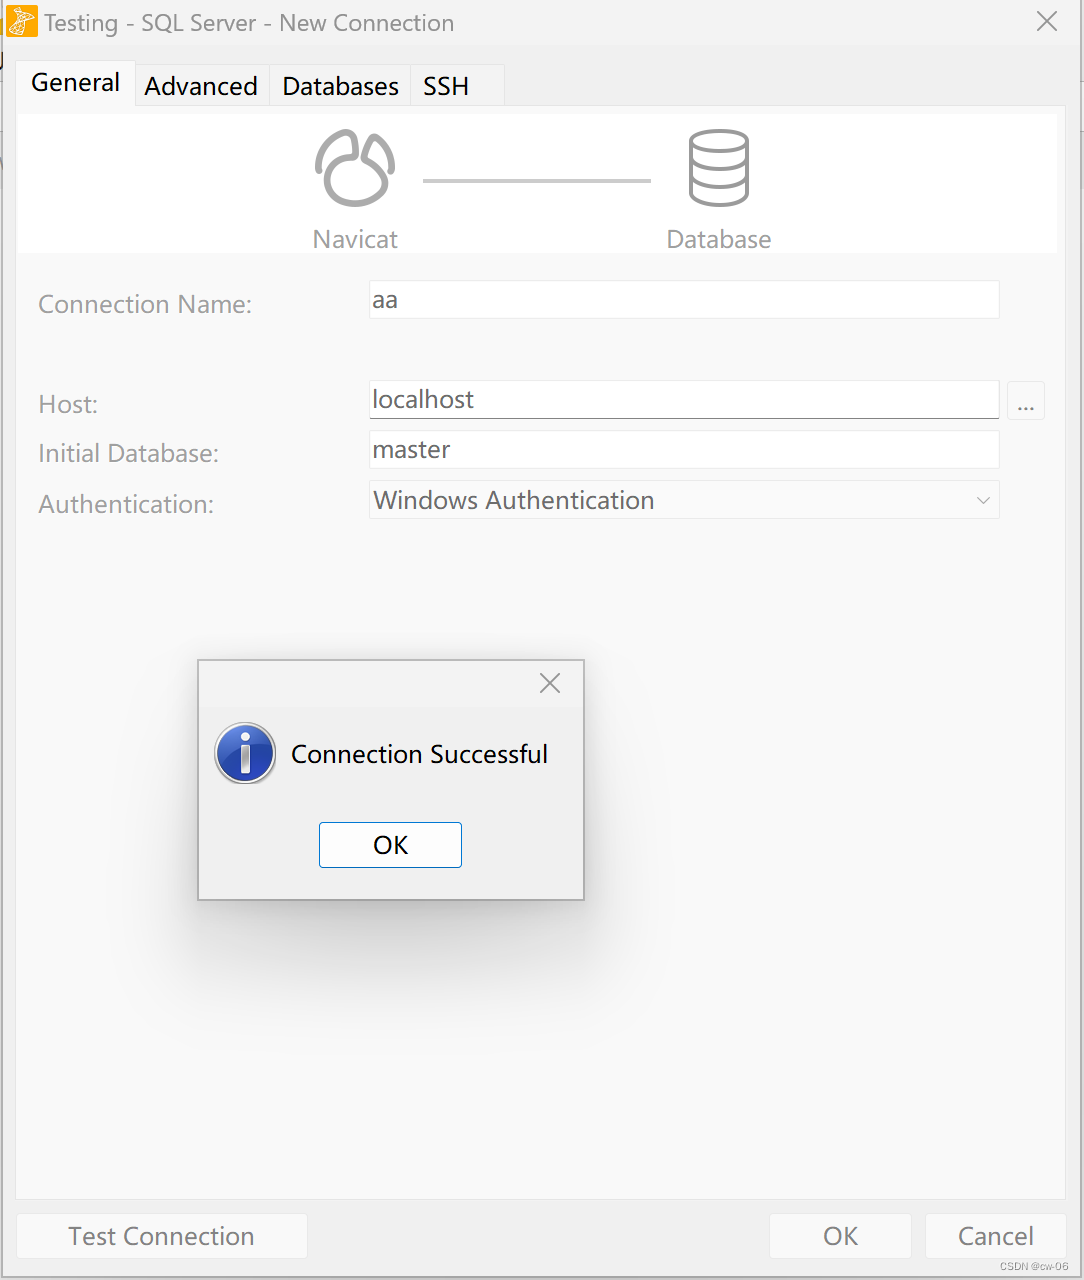This screenshot has width=1084, height=1280.
Task: Click the Database cylinder icon
Action: [x=719, y=168]
